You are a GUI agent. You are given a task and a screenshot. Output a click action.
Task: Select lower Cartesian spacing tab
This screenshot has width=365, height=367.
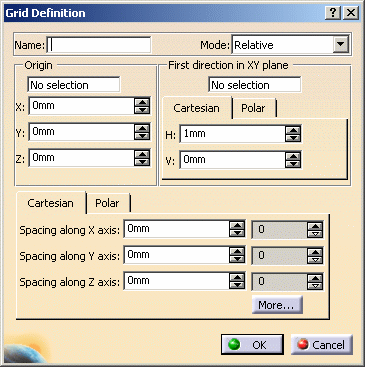[x=51, y=203]
